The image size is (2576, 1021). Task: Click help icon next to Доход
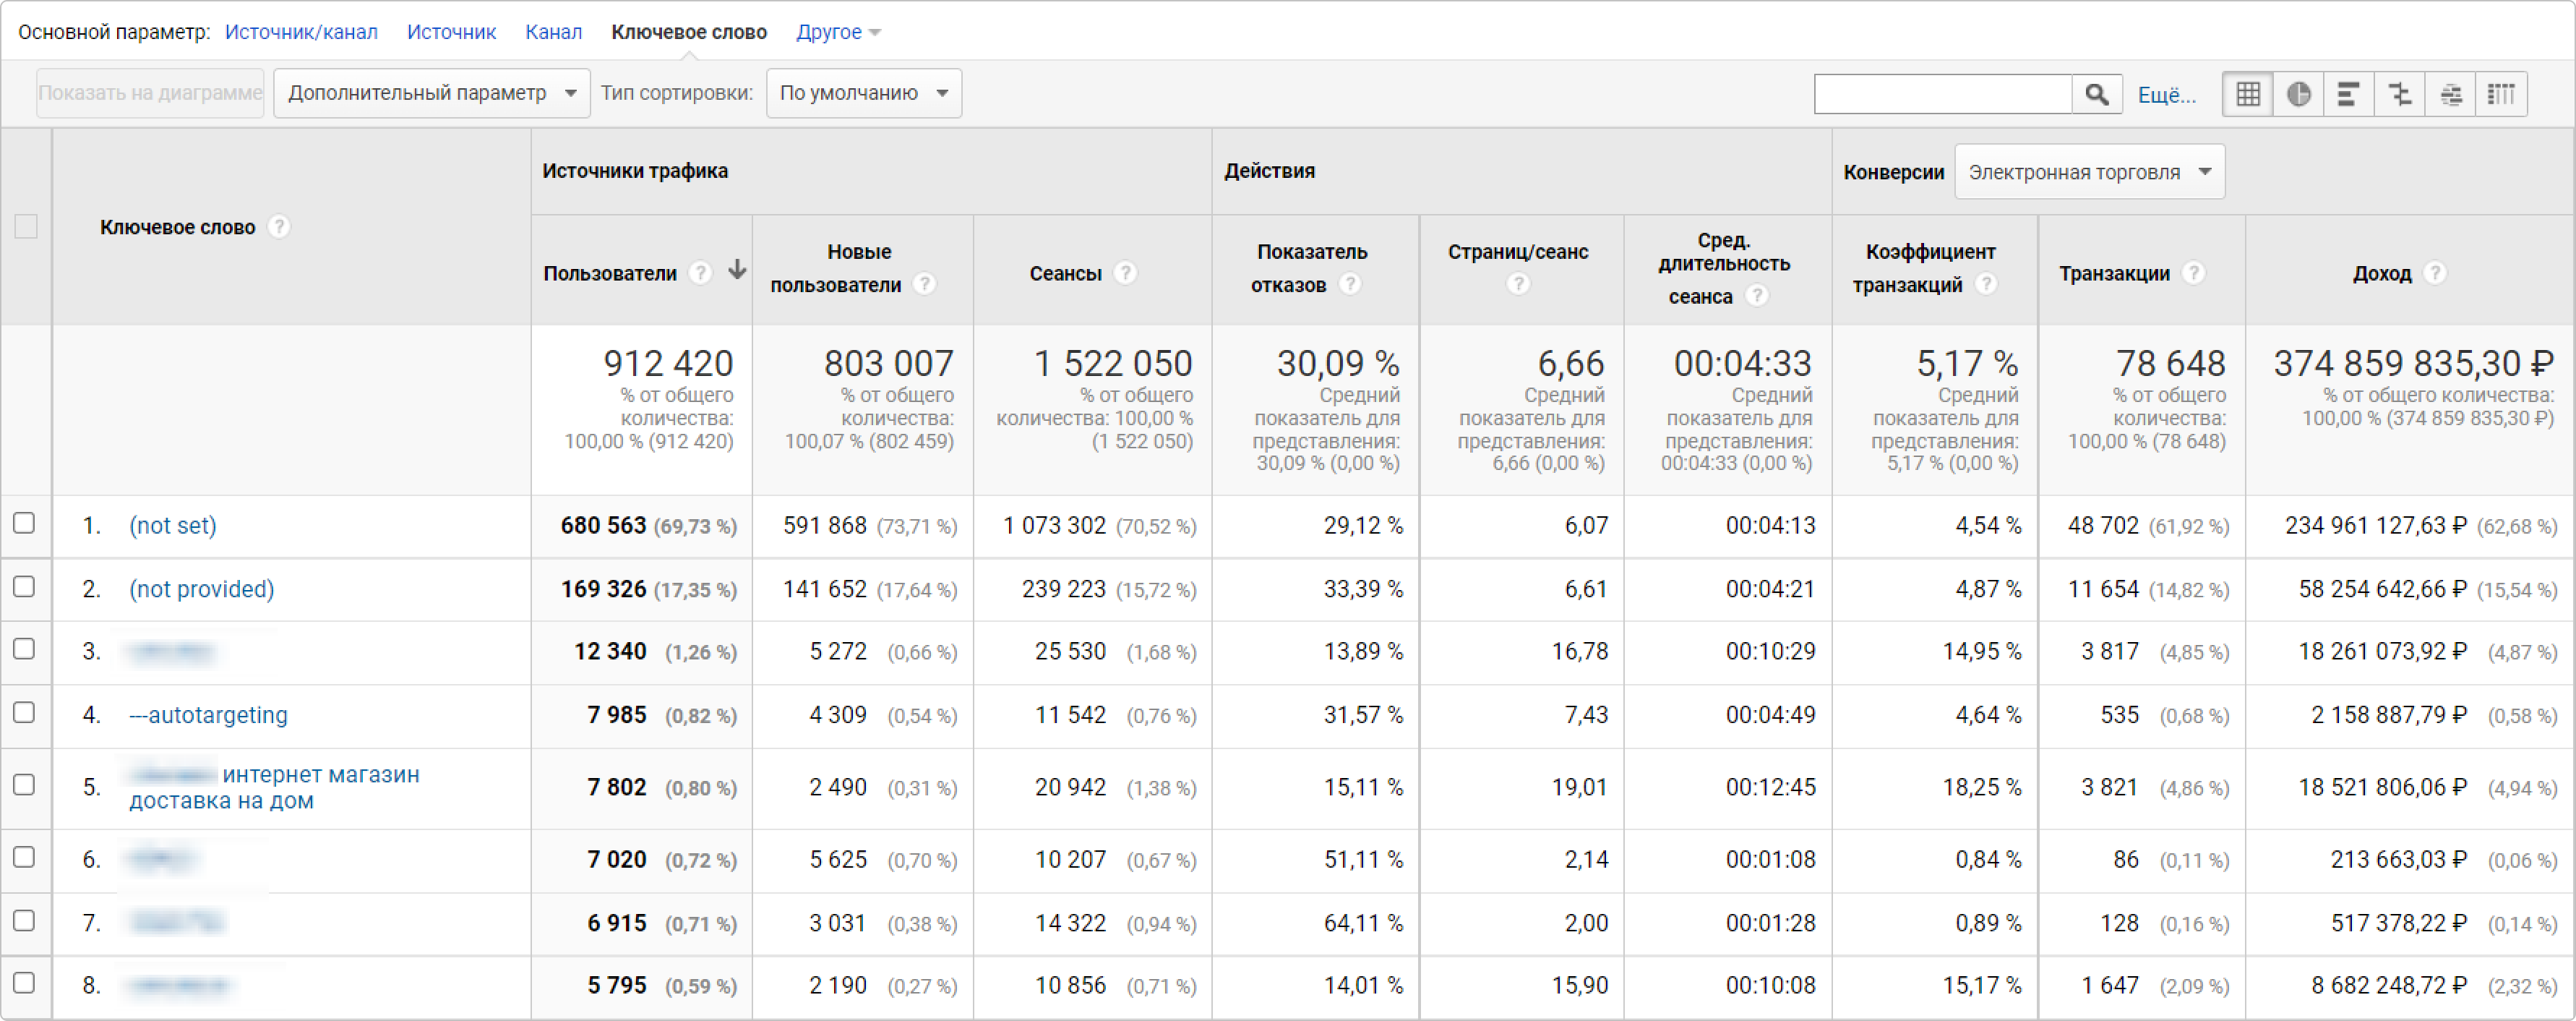2436,272
